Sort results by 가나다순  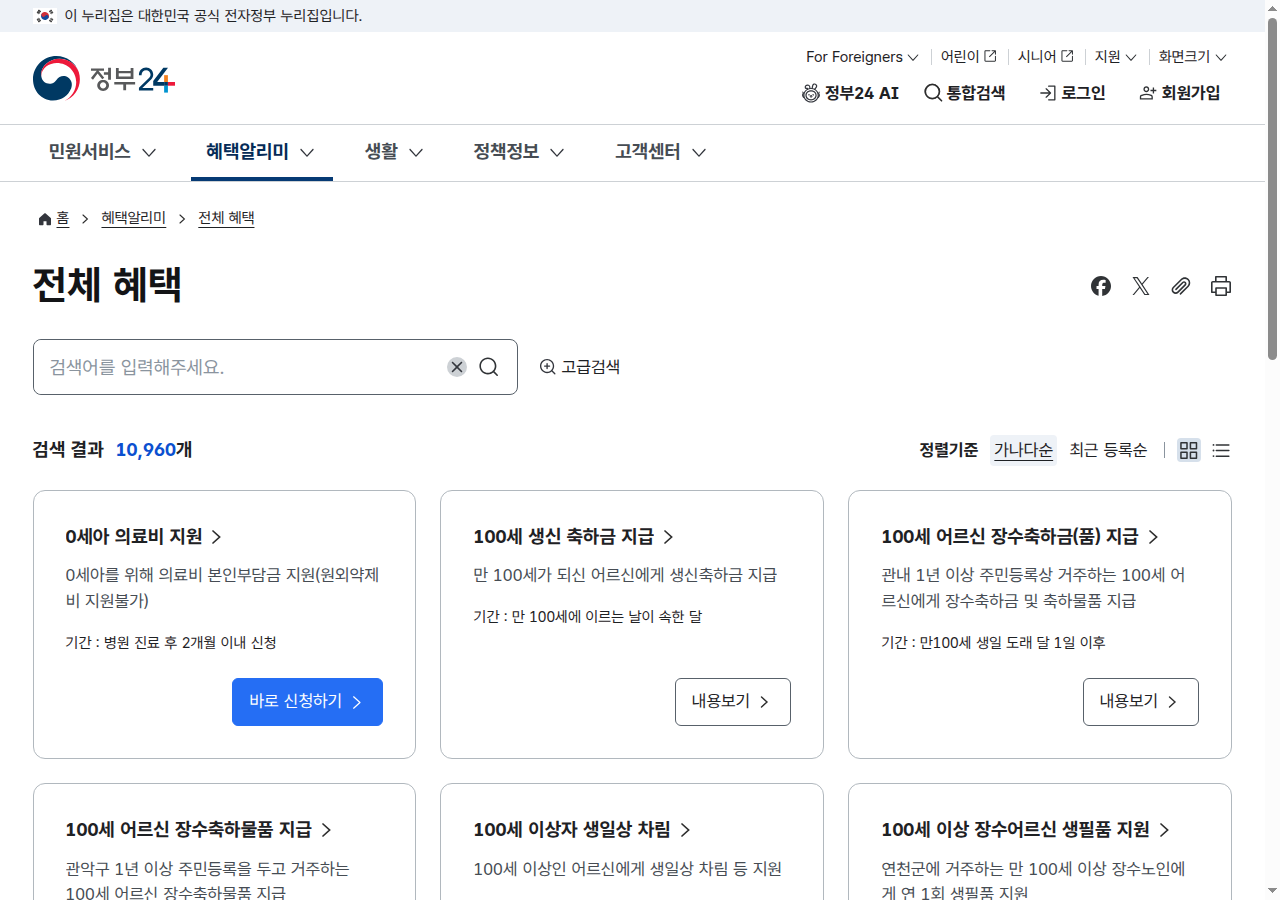(1023, 450)
